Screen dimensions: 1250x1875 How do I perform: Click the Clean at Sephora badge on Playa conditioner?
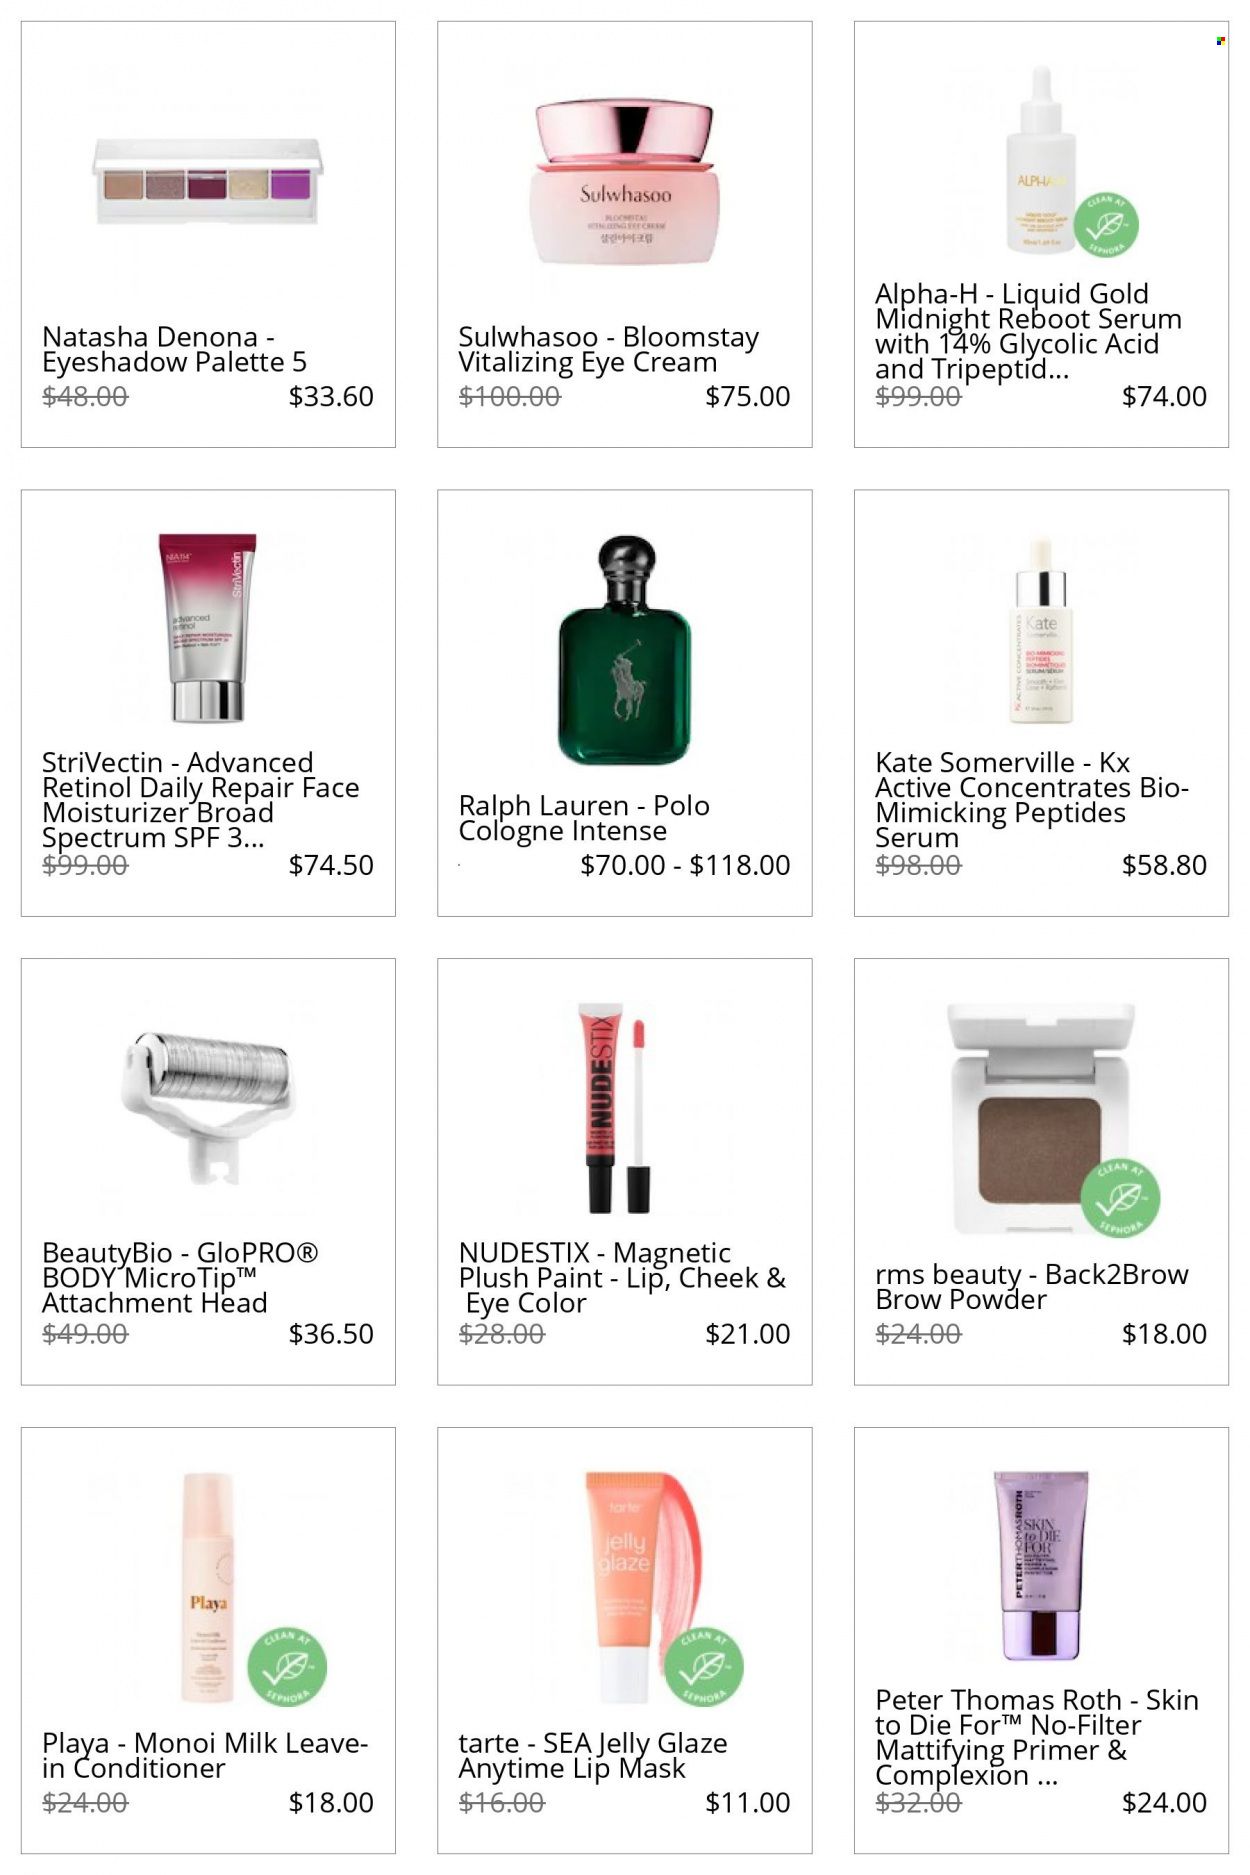click(287, 1667)
